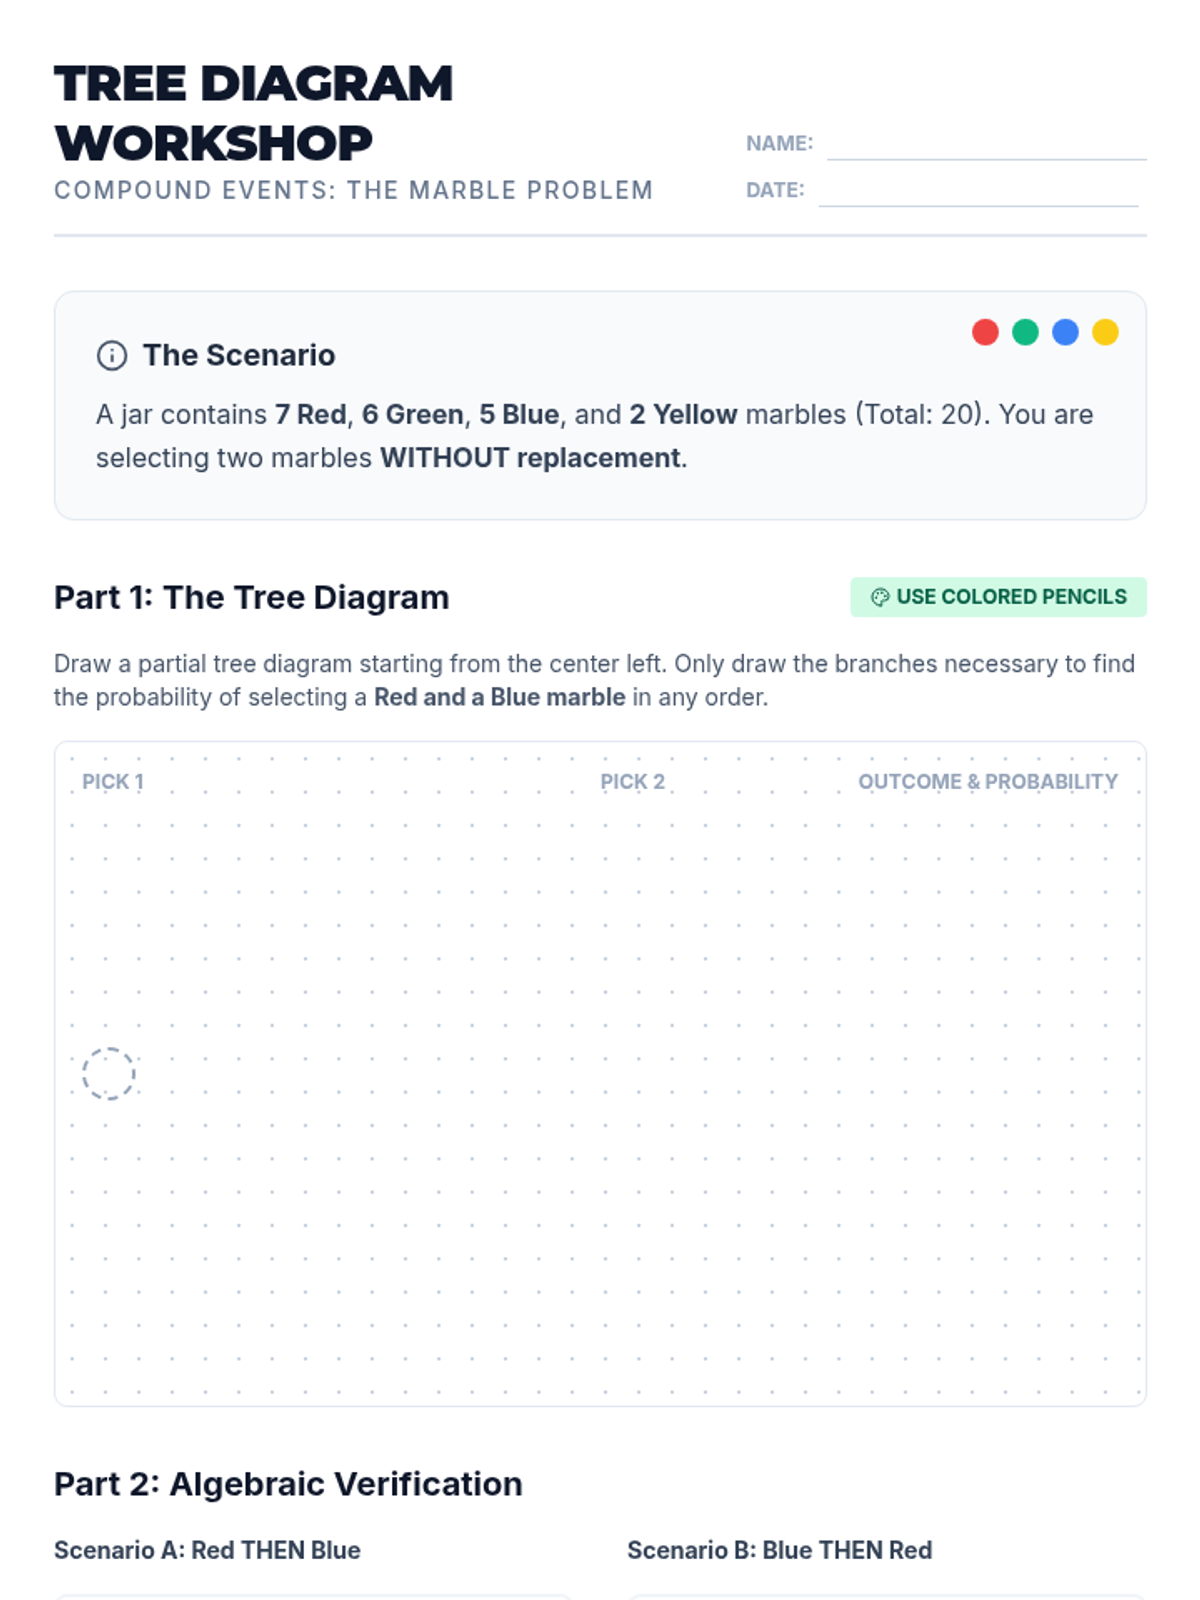Select the blue marble dot

[1065, 332]
